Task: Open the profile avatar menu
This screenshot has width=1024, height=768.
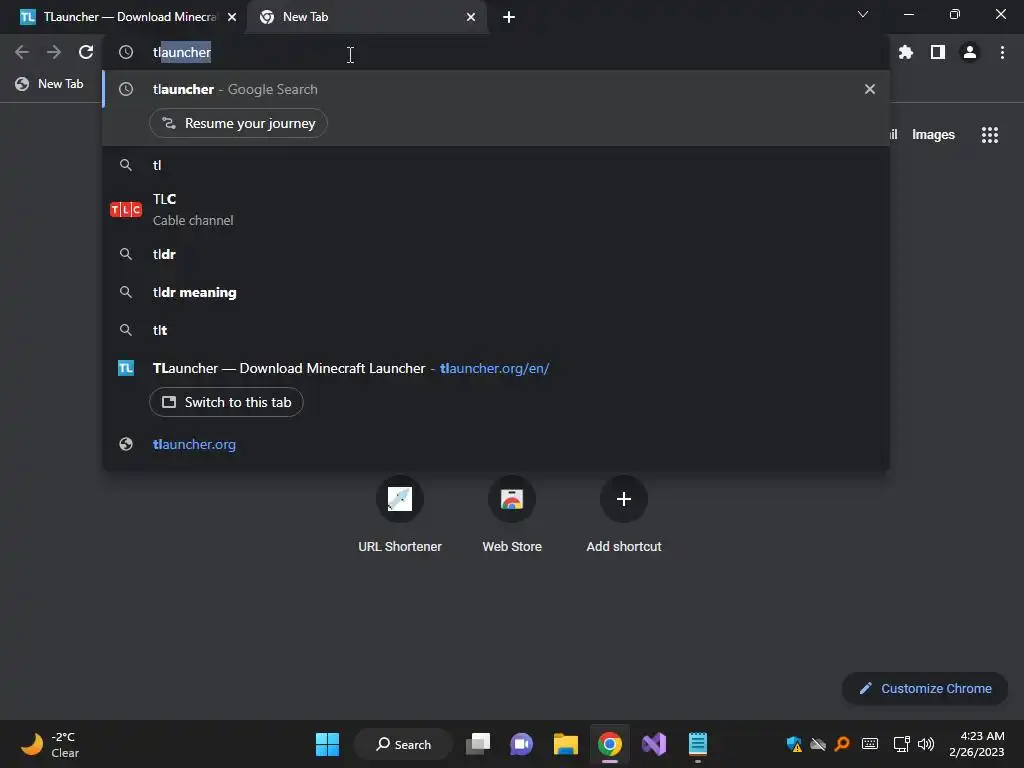Action: coord(970,52)
